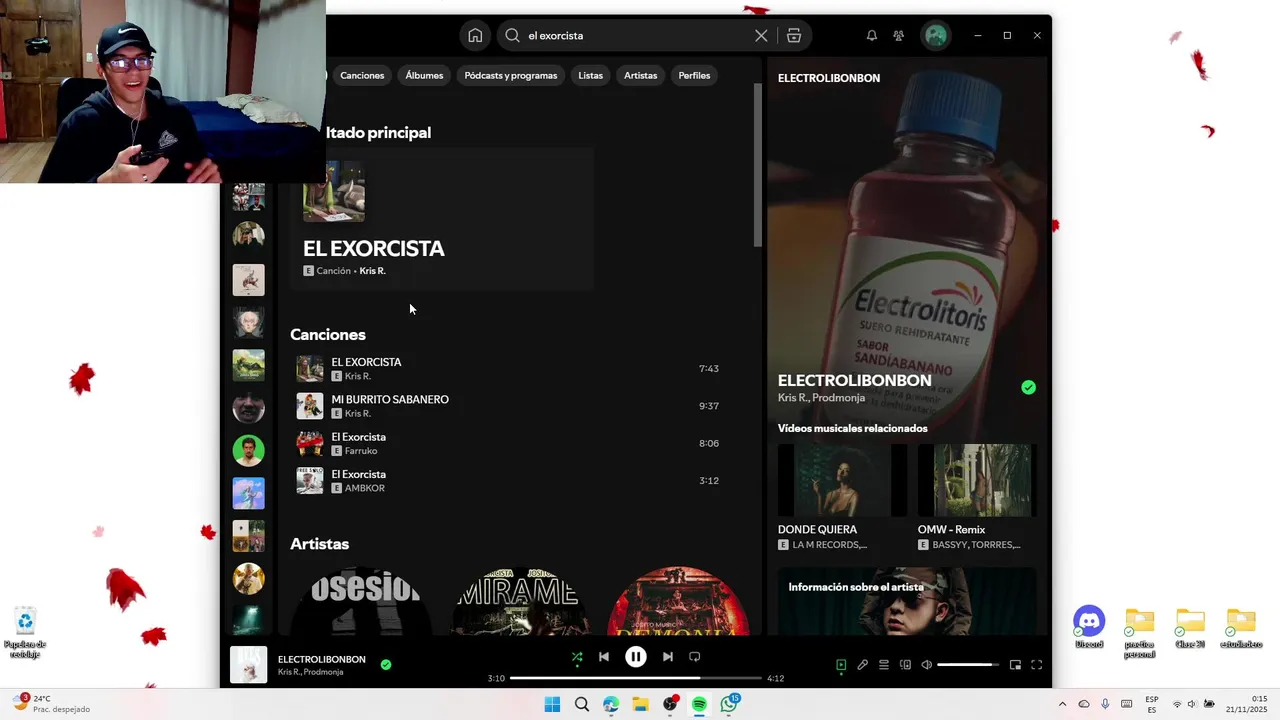Open AMBKOR artist link
The image size is (1280, 720).
point(365,488)
